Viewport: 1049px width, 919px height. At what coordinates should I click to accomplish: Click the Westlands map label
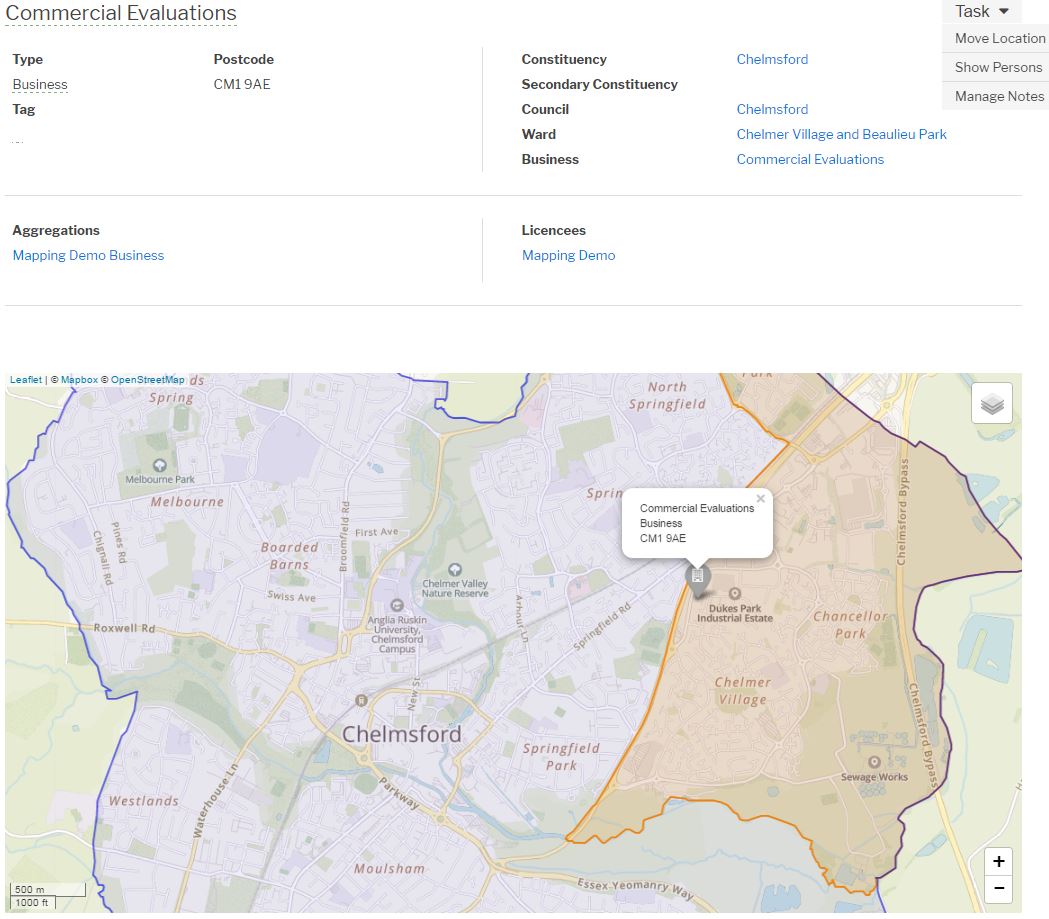144,801
